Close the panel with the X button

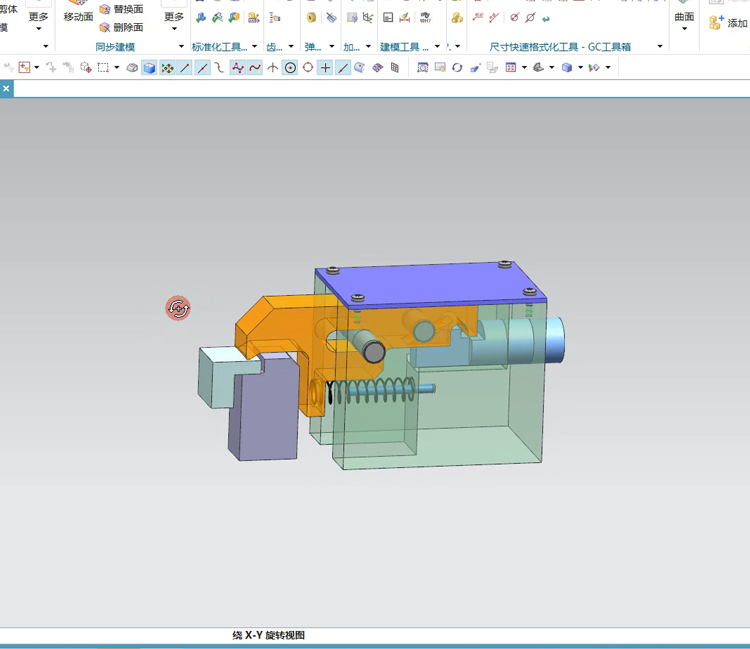click(6, 89)
